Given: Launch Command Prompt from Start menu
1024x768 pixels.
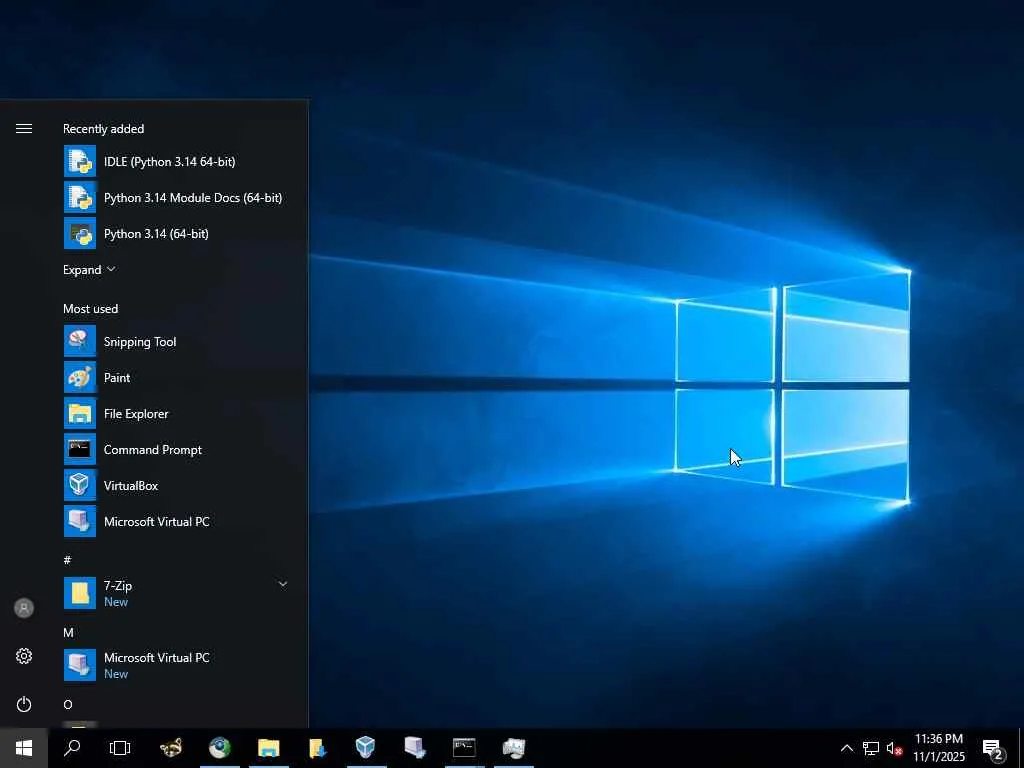Looking at the screenshot, I should [177, 449].
